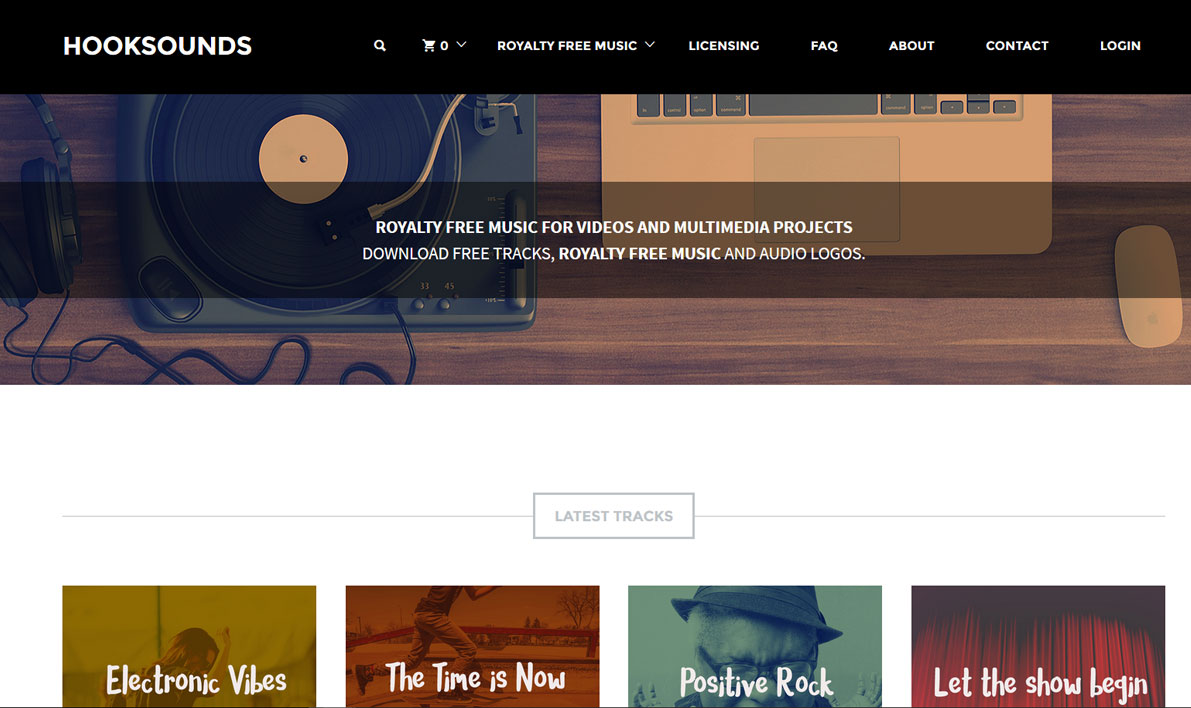Open the Positive Rock track
Screen dimensions: 1191x708
click(x=755, y=646)
